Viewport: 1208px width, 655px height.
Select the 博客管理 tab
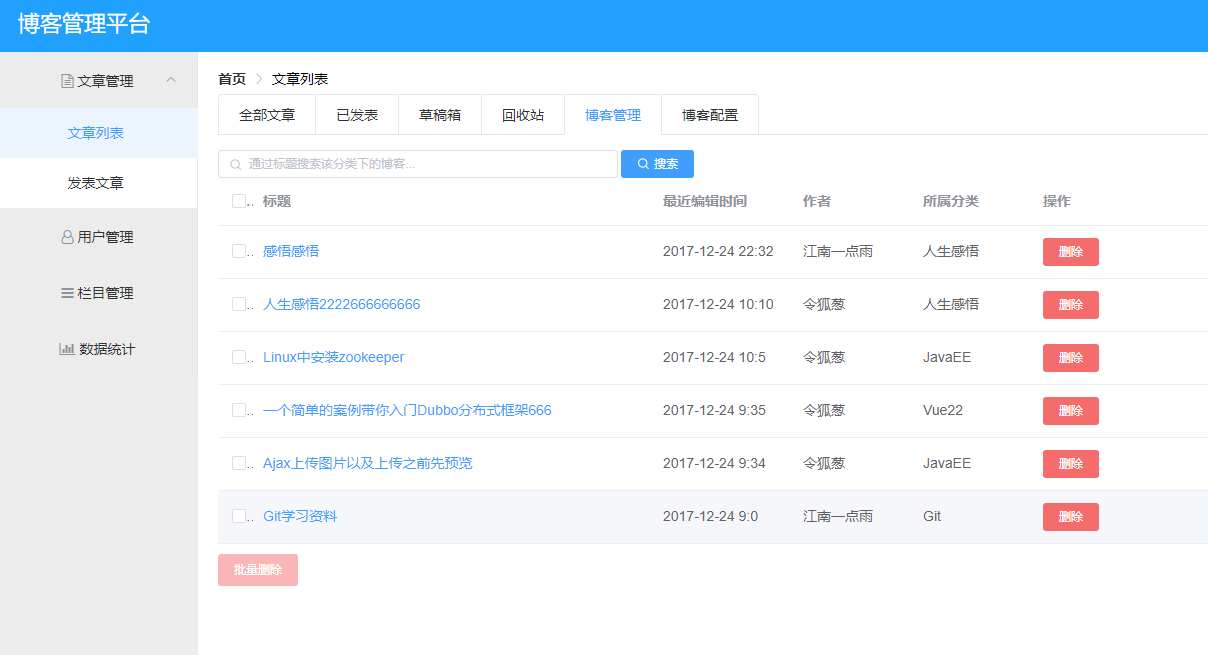point(613,115)
